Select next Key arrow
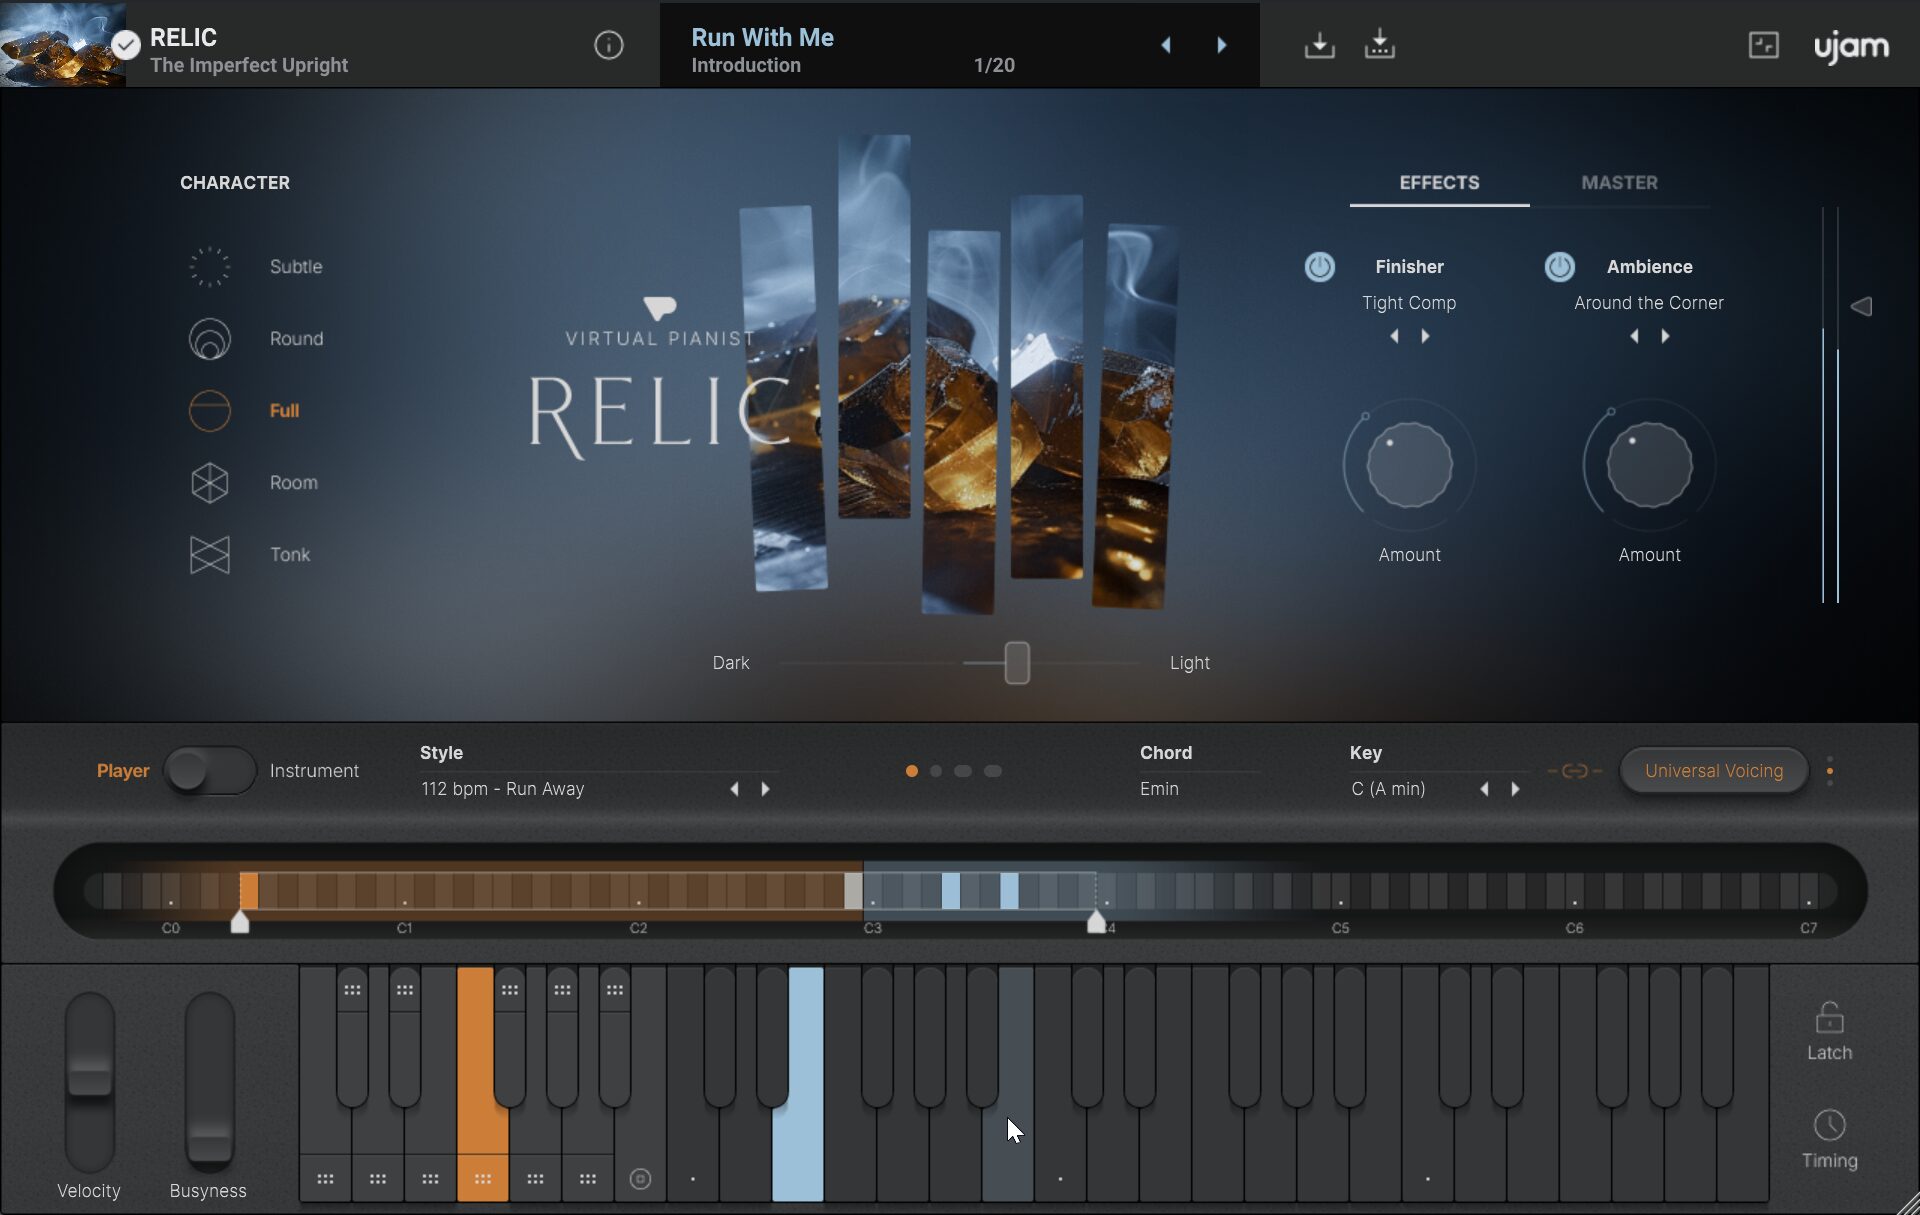The width and height of the screenshot is (1920, 1215). click(x=1515, y=789)
